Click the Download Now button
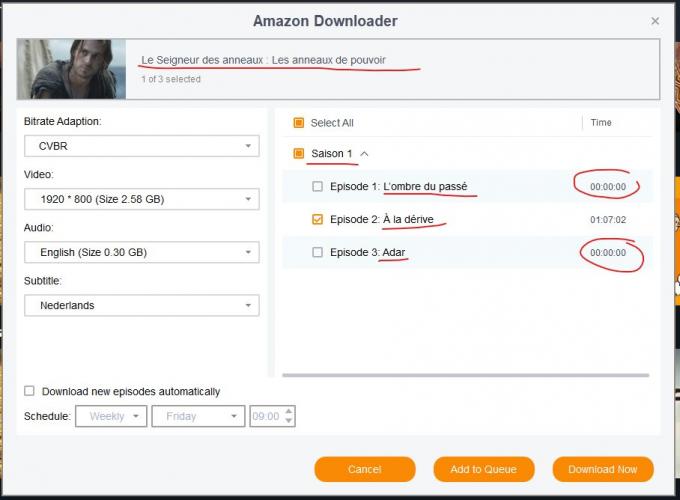Screen dimensions: 680x500 [603, 469]
